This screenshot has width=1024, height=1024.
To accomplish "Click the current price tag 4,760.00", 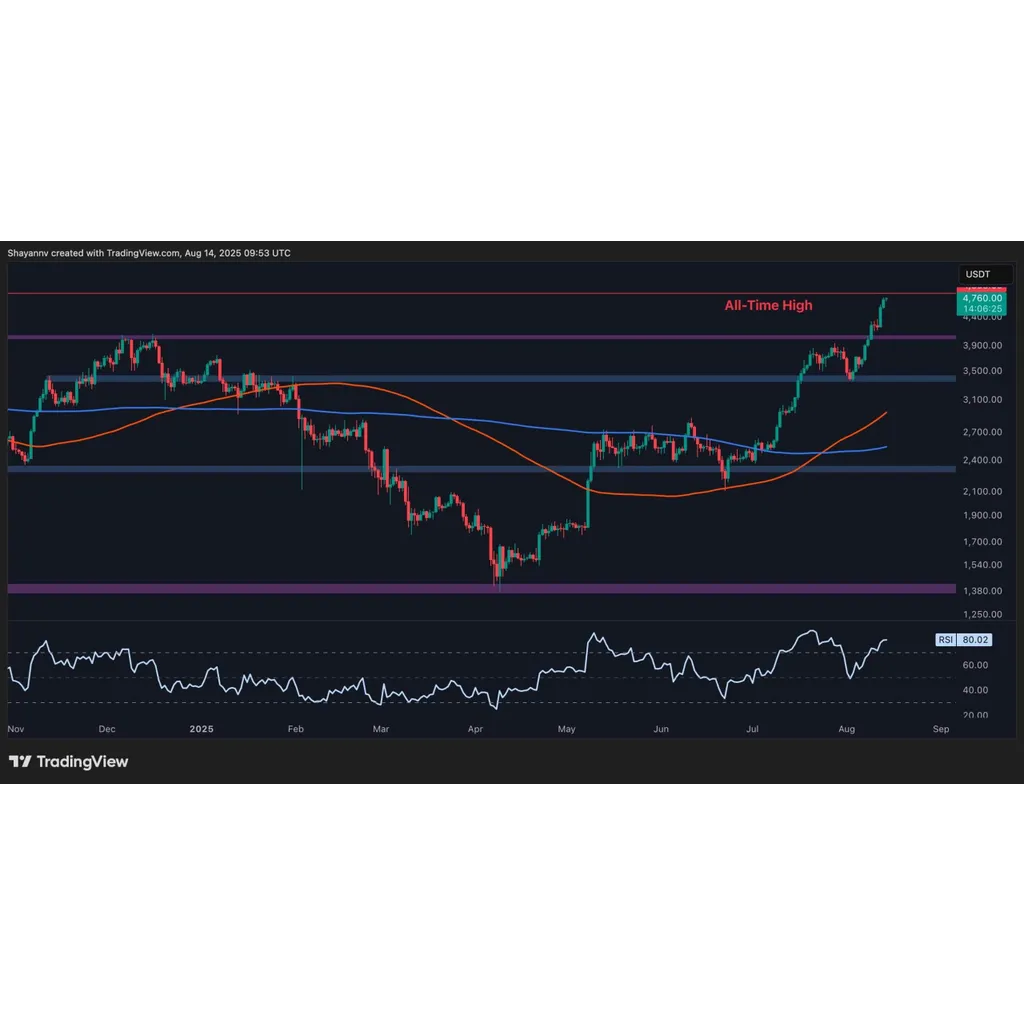I will pyautogui.click(x=982, y=298).
